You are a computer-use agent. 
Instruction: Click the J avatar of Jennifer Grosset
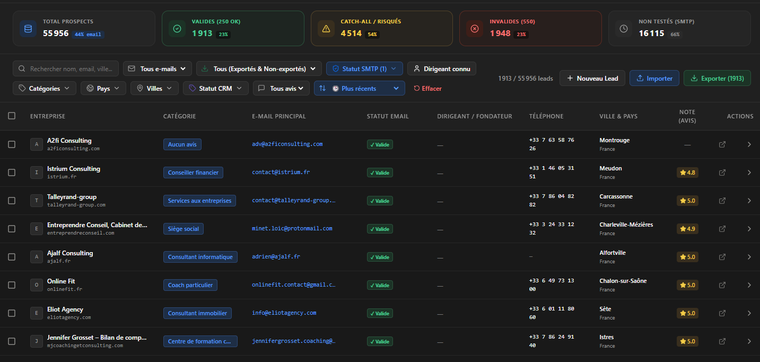[x=36, y=341]
